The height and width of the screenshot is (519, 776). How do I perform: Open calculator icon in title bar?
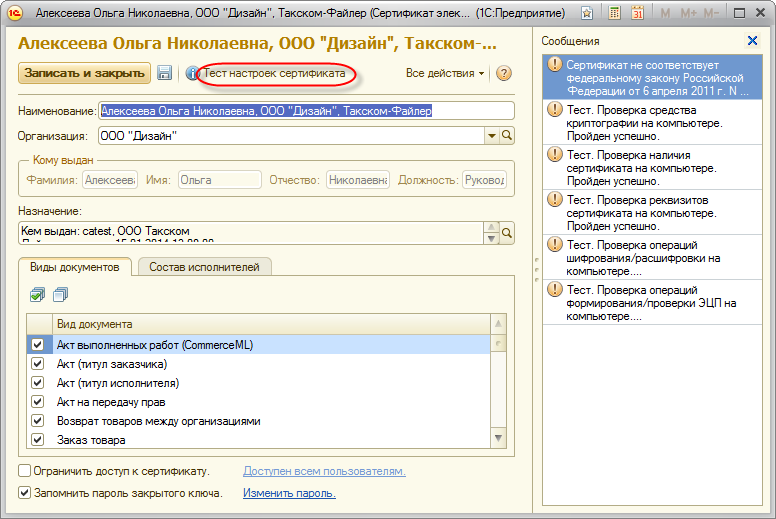click(x=614, y=13)
